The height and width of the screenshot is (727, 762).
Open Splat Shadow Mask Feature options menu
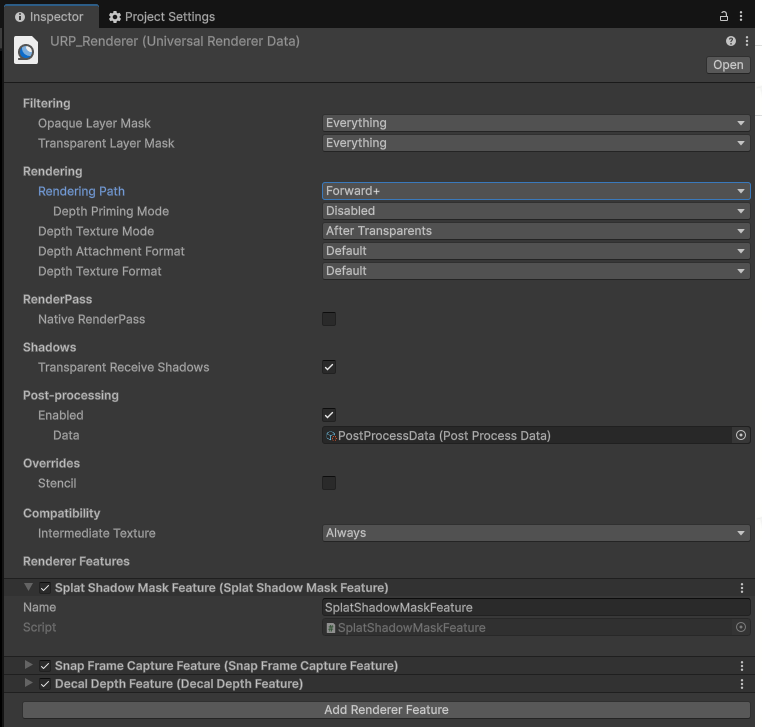click(742, 588)
